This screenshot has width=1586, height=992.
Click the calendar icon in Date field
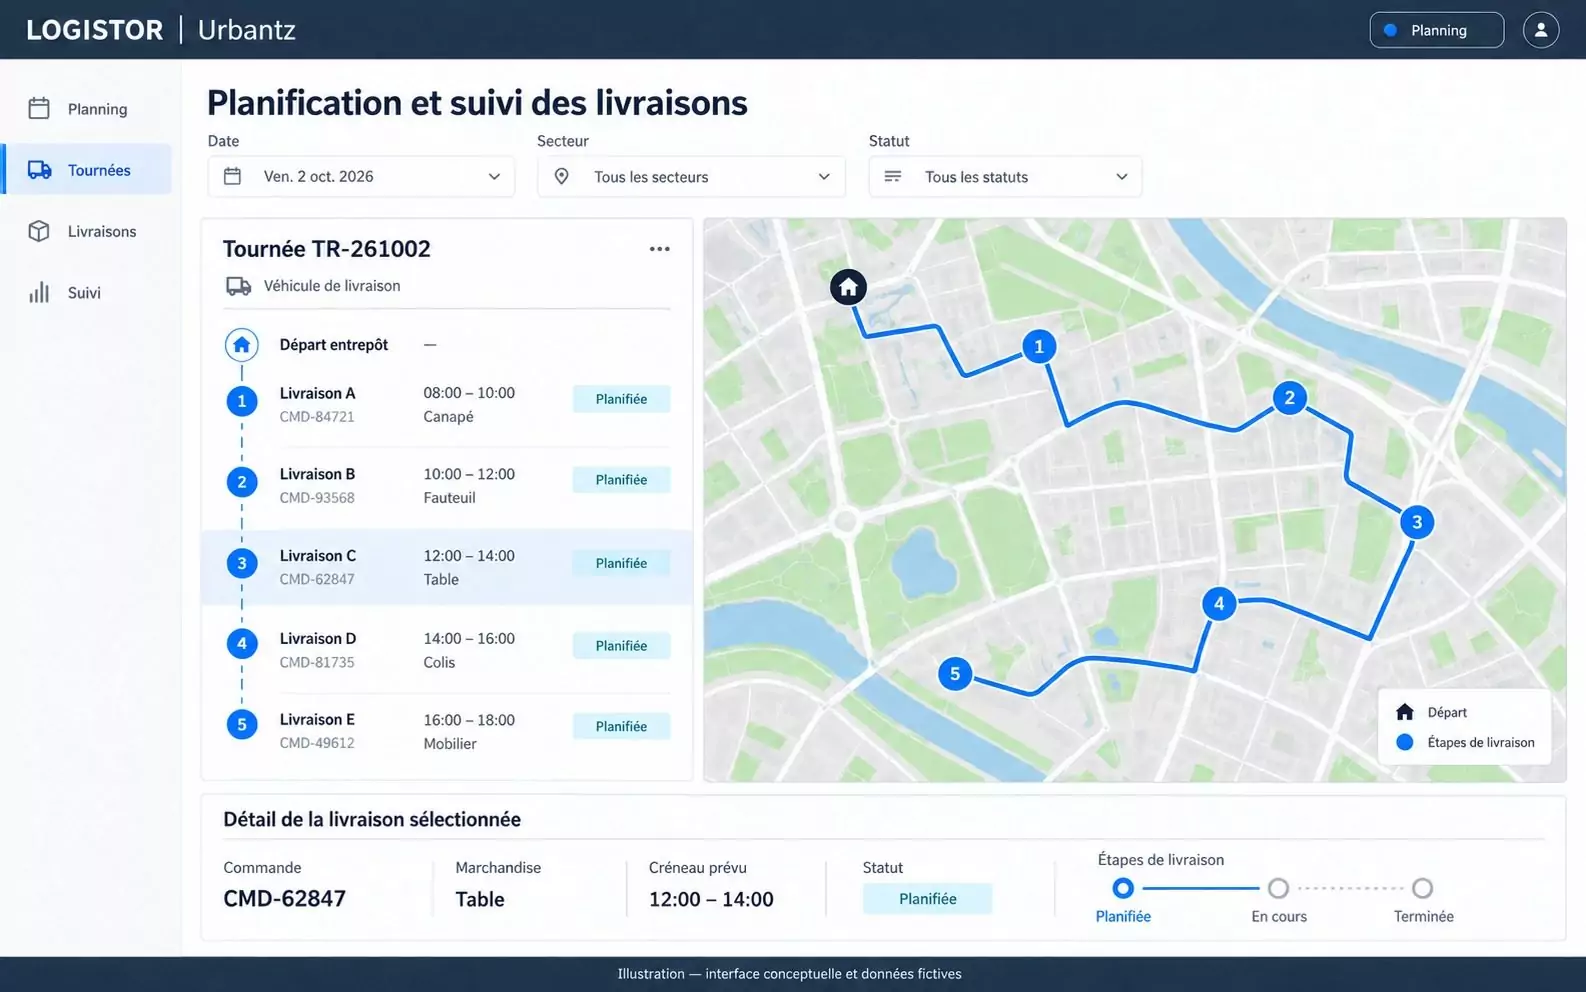tap(232, 176)
